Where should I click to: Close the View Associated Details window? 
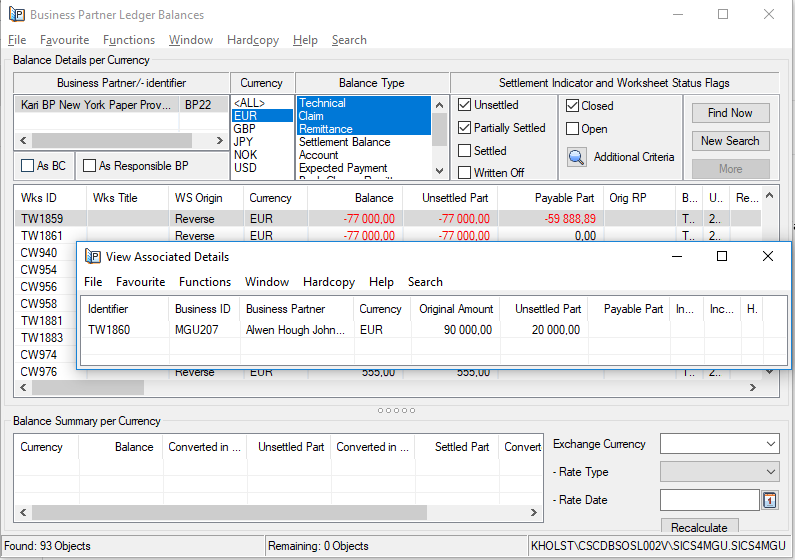pyautogui.click(x=767, y=256)
